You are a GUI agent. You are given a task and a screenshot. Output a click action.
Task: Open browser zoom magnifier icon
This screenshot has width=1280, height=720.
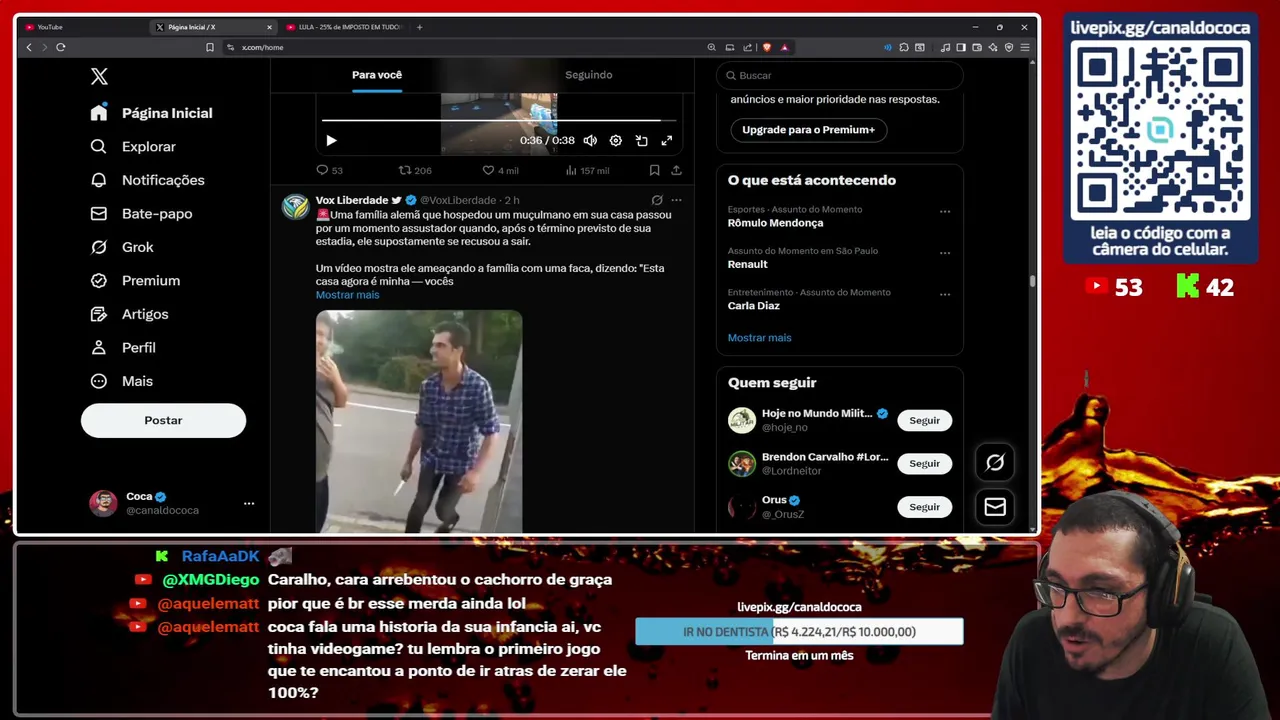711,47
